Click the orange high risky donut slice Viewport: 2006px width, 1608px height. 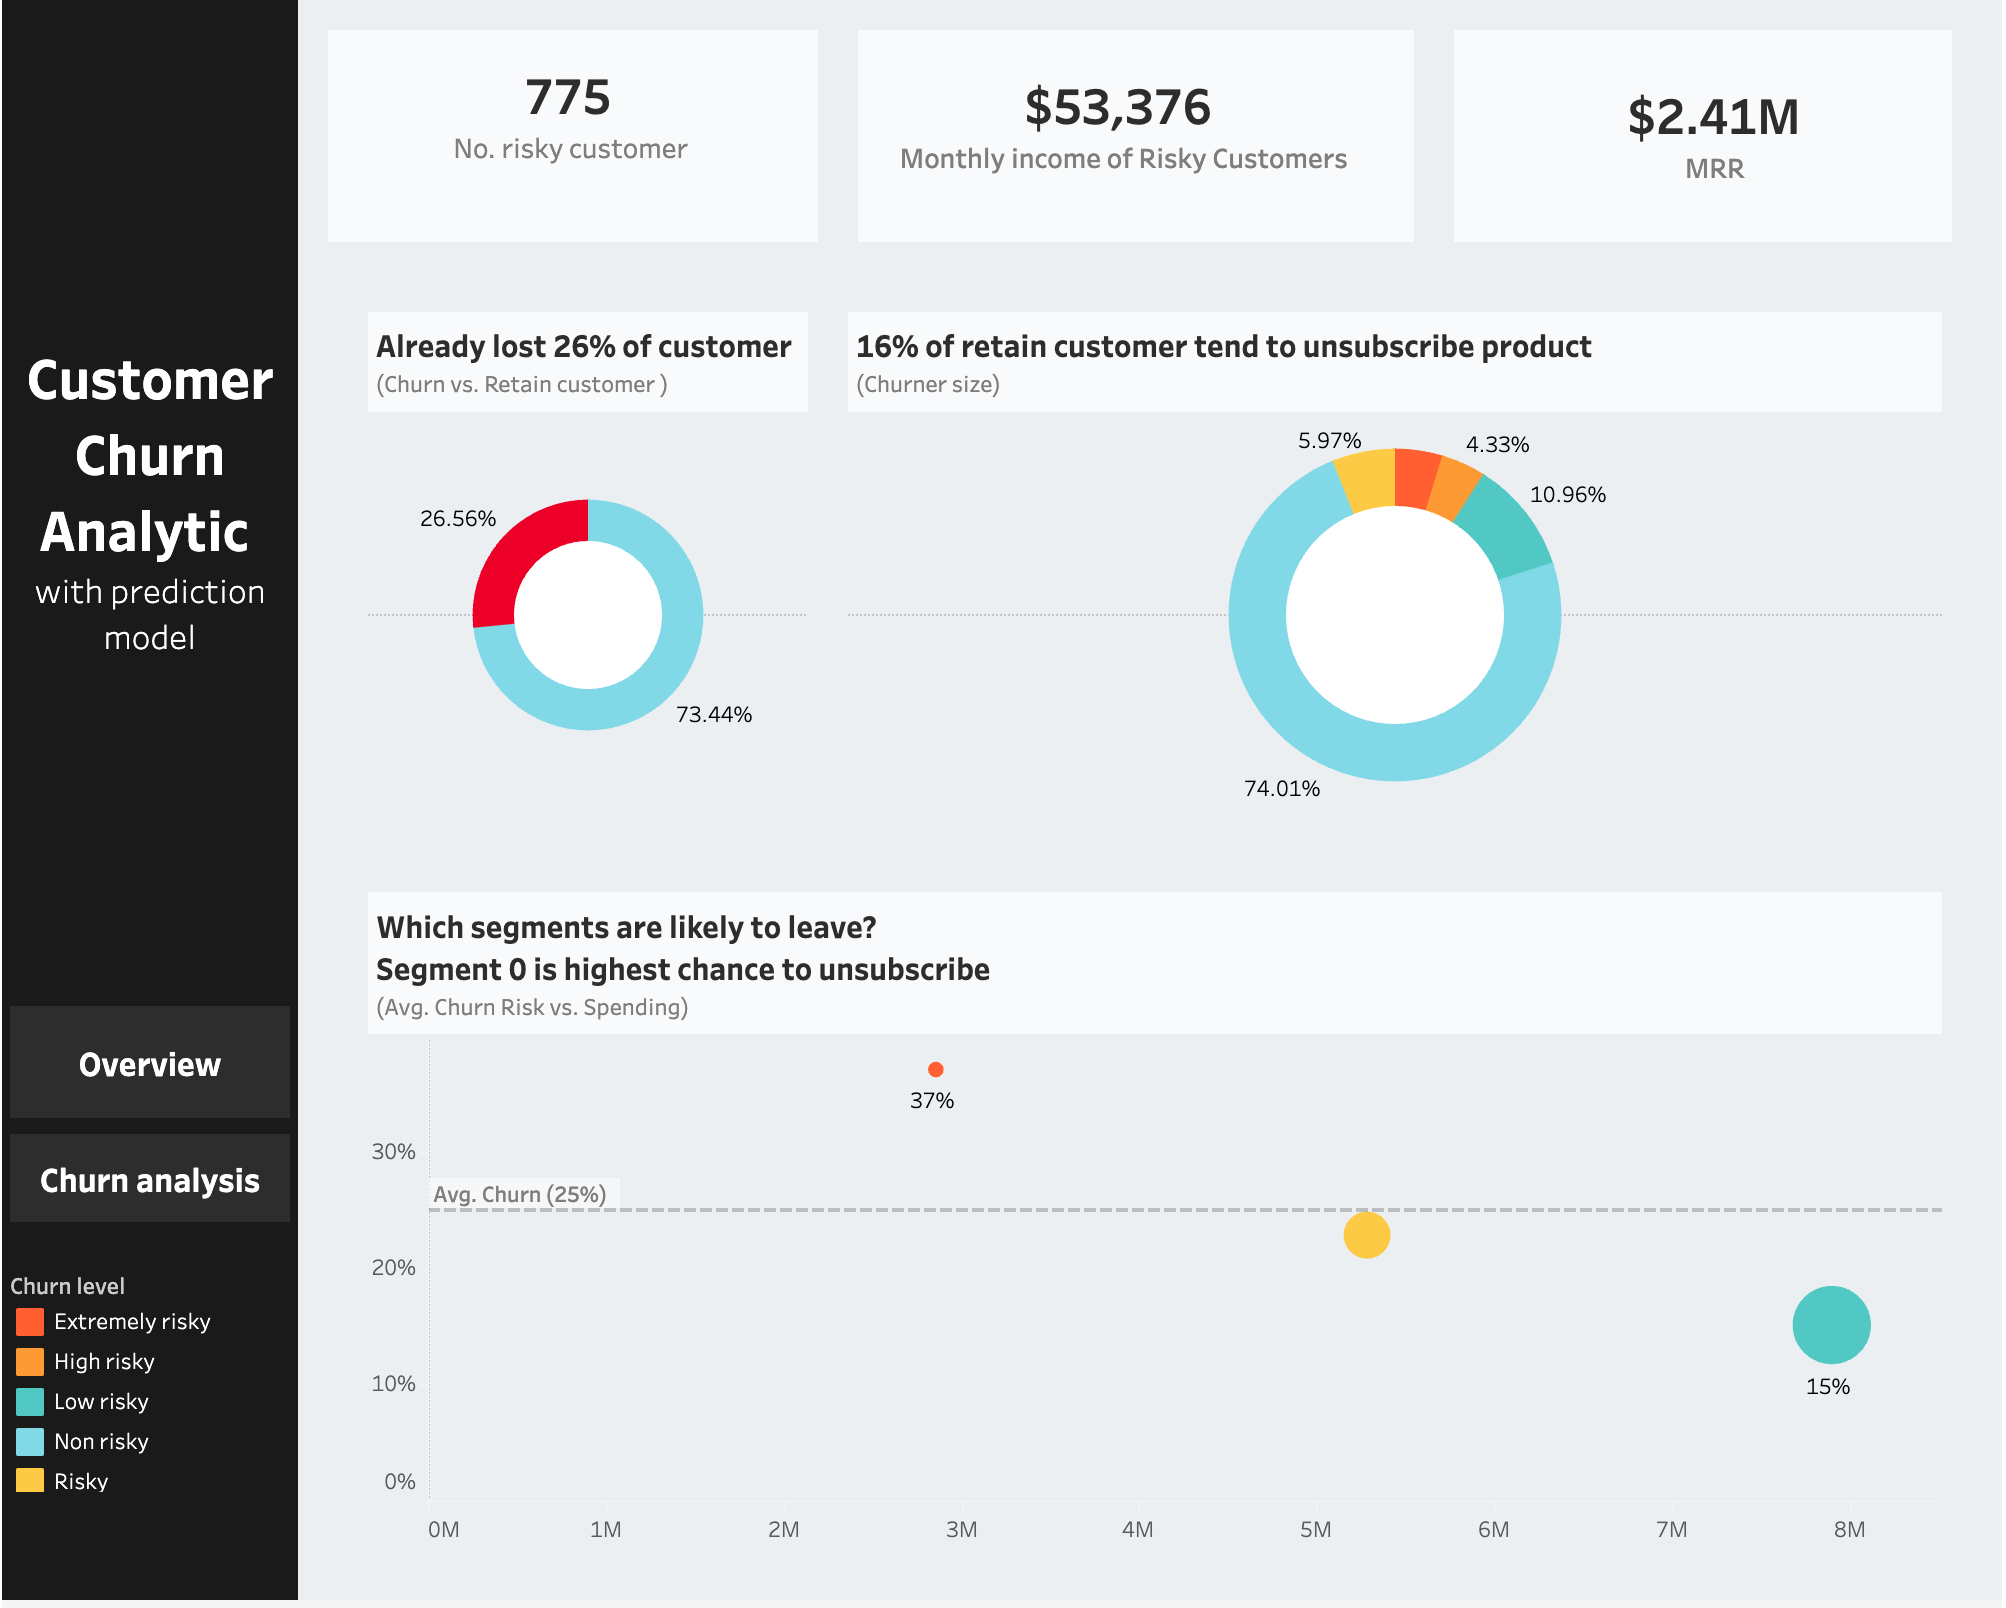[x=1455, y=488]
